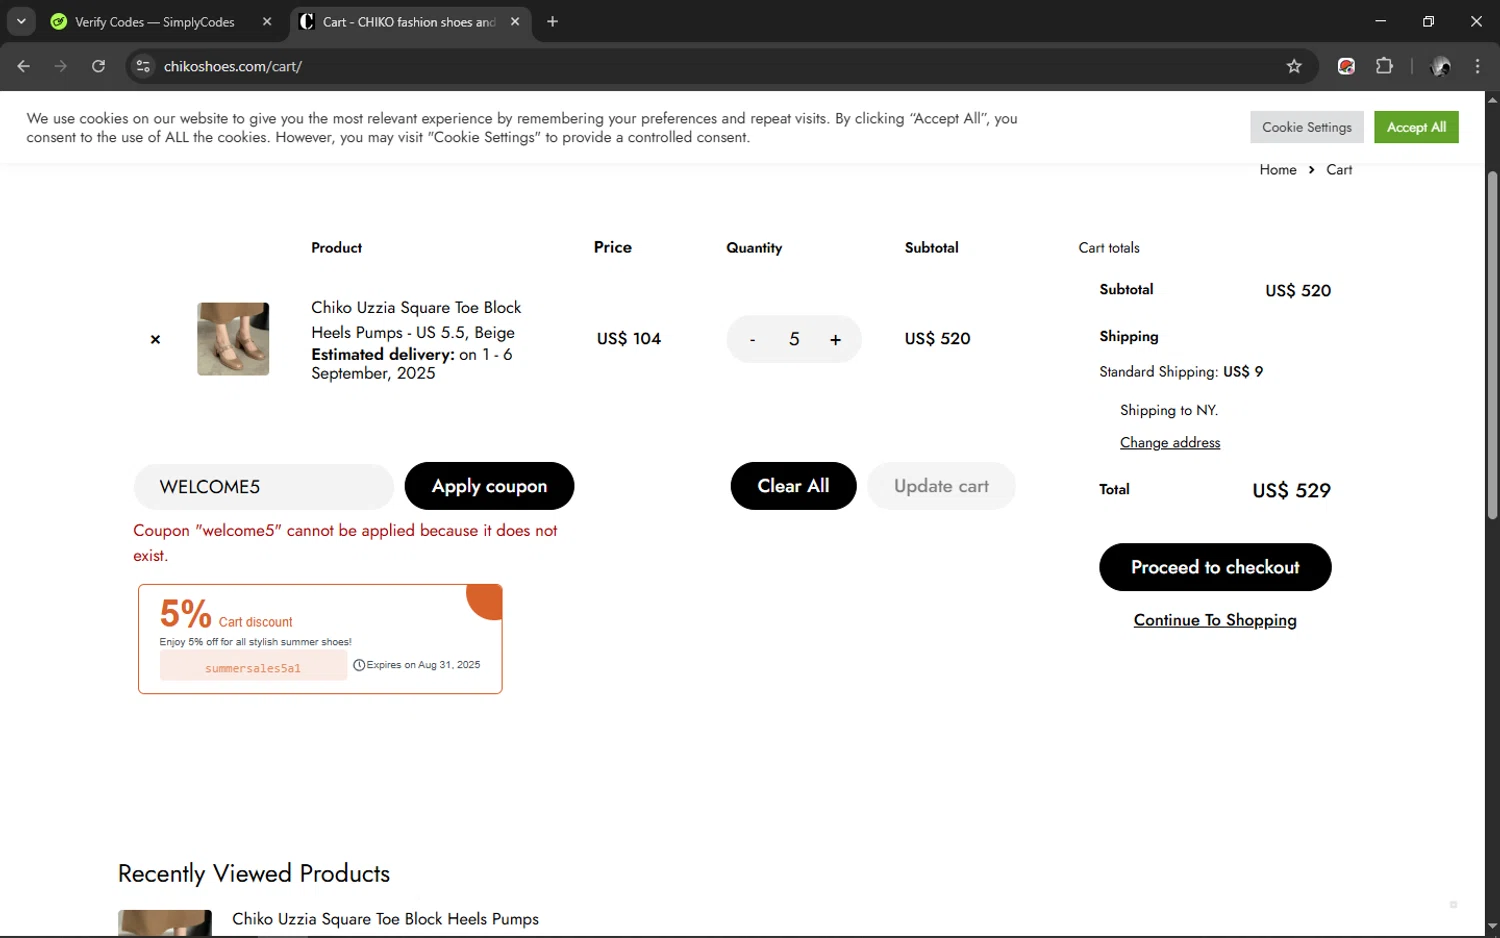Viewport: 1500px width, 938px height.
Task: Click the WELCOME5 coupon code field
Action: pyautogui.click(x=264, y=487)
